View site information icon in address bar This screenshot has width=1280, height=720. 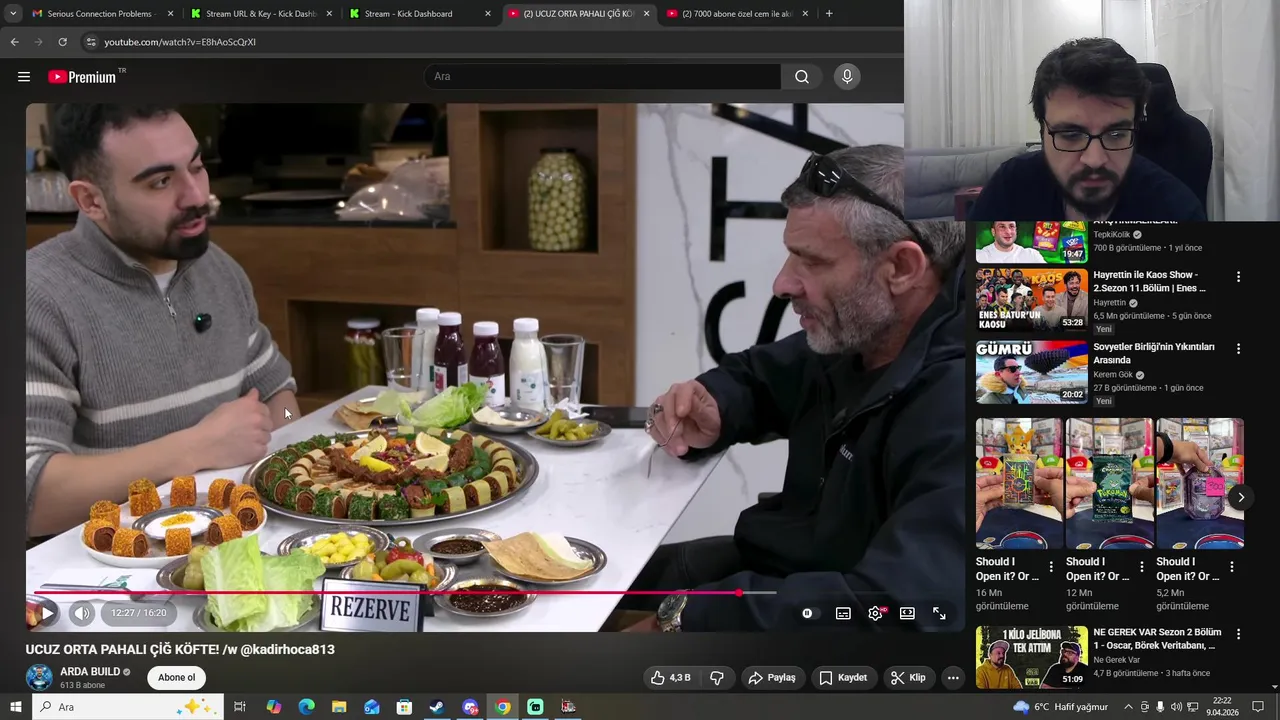(90, 42)
